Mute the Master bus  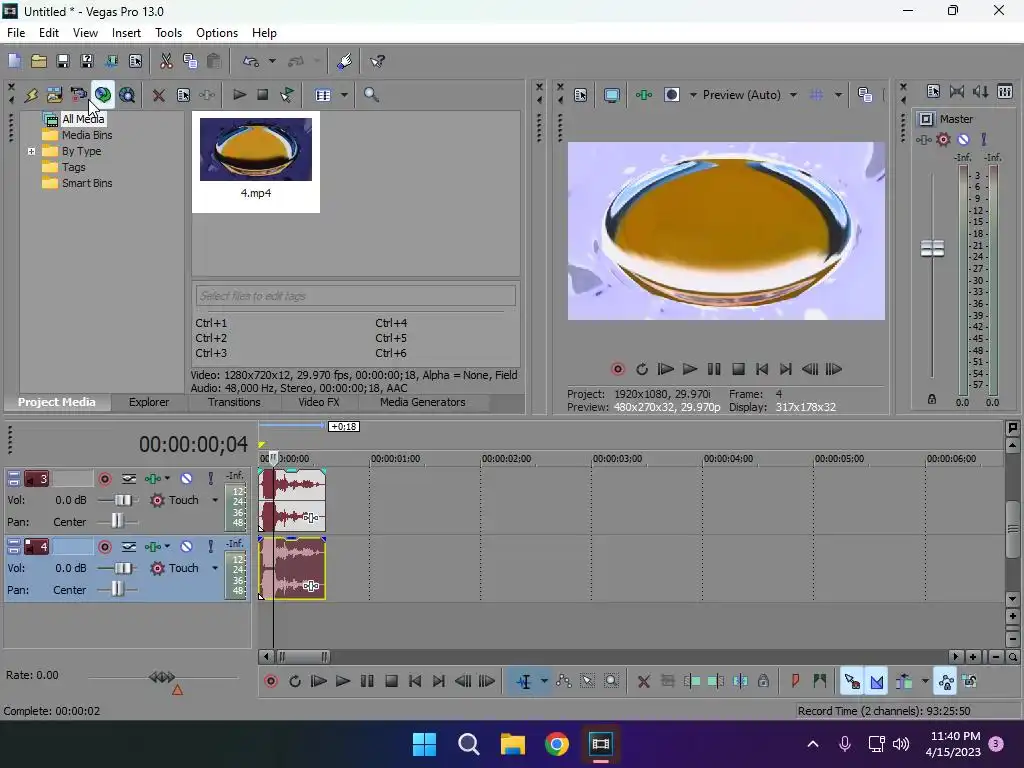pyautogui.click(x=963, y=140)
